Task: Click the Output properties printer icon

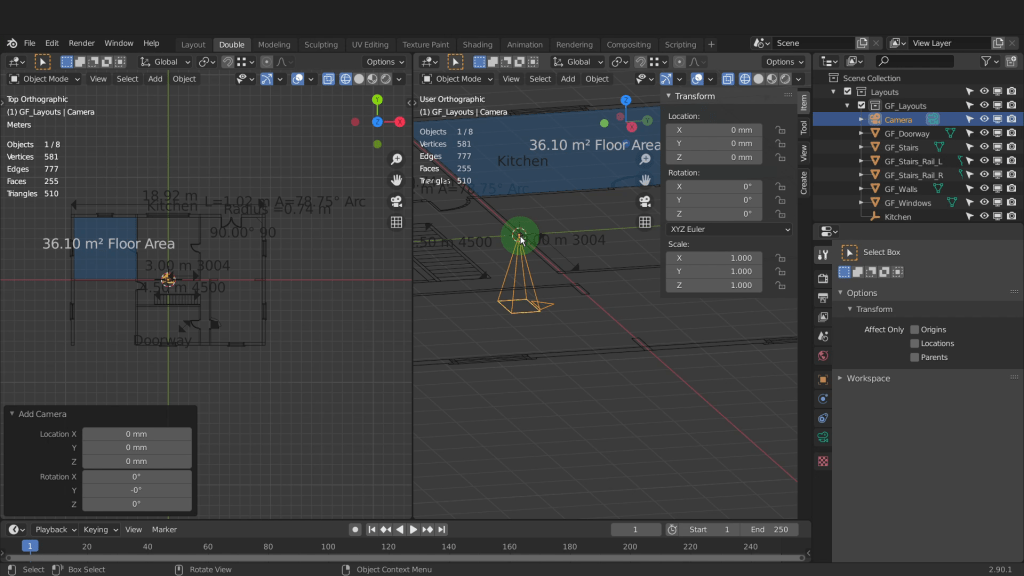Action: click(x=823, y=298)
